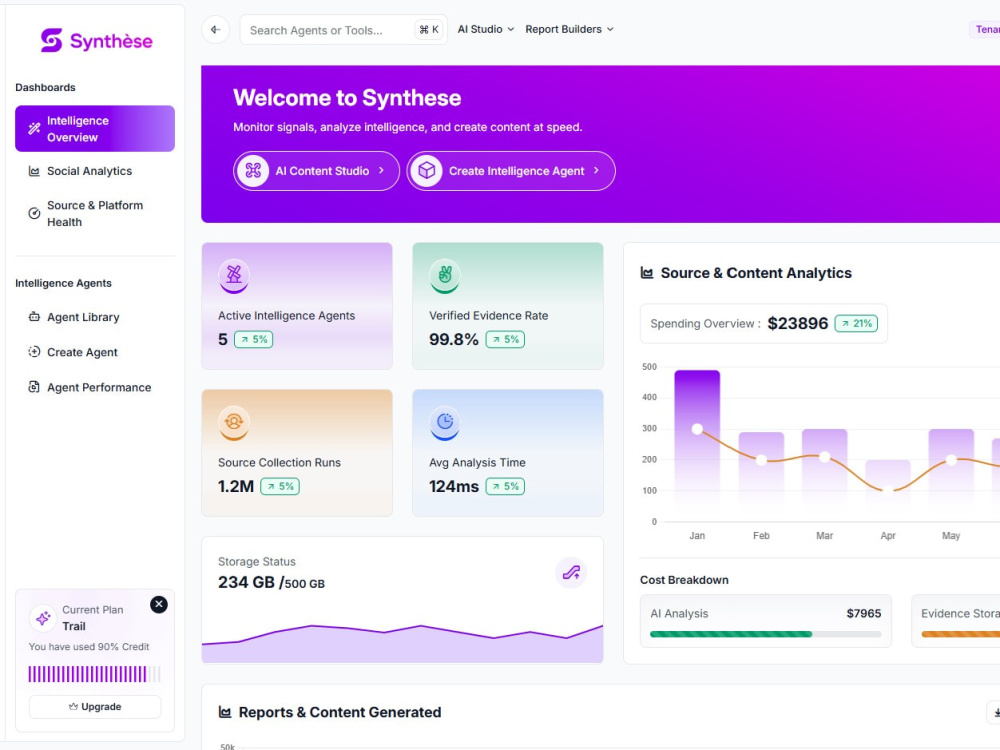Click the Storage Status escalator icon
This screenshot has width=1000, height=750.
(571, 573)
